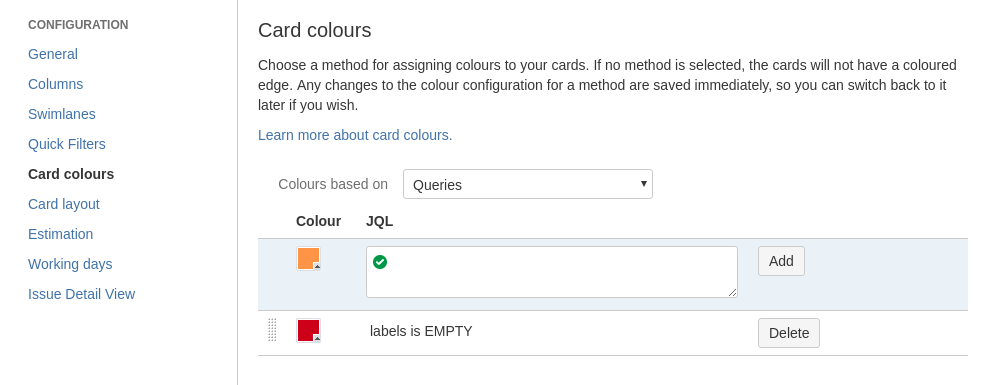Switch to Card layout settings

[x=63, y=204]
